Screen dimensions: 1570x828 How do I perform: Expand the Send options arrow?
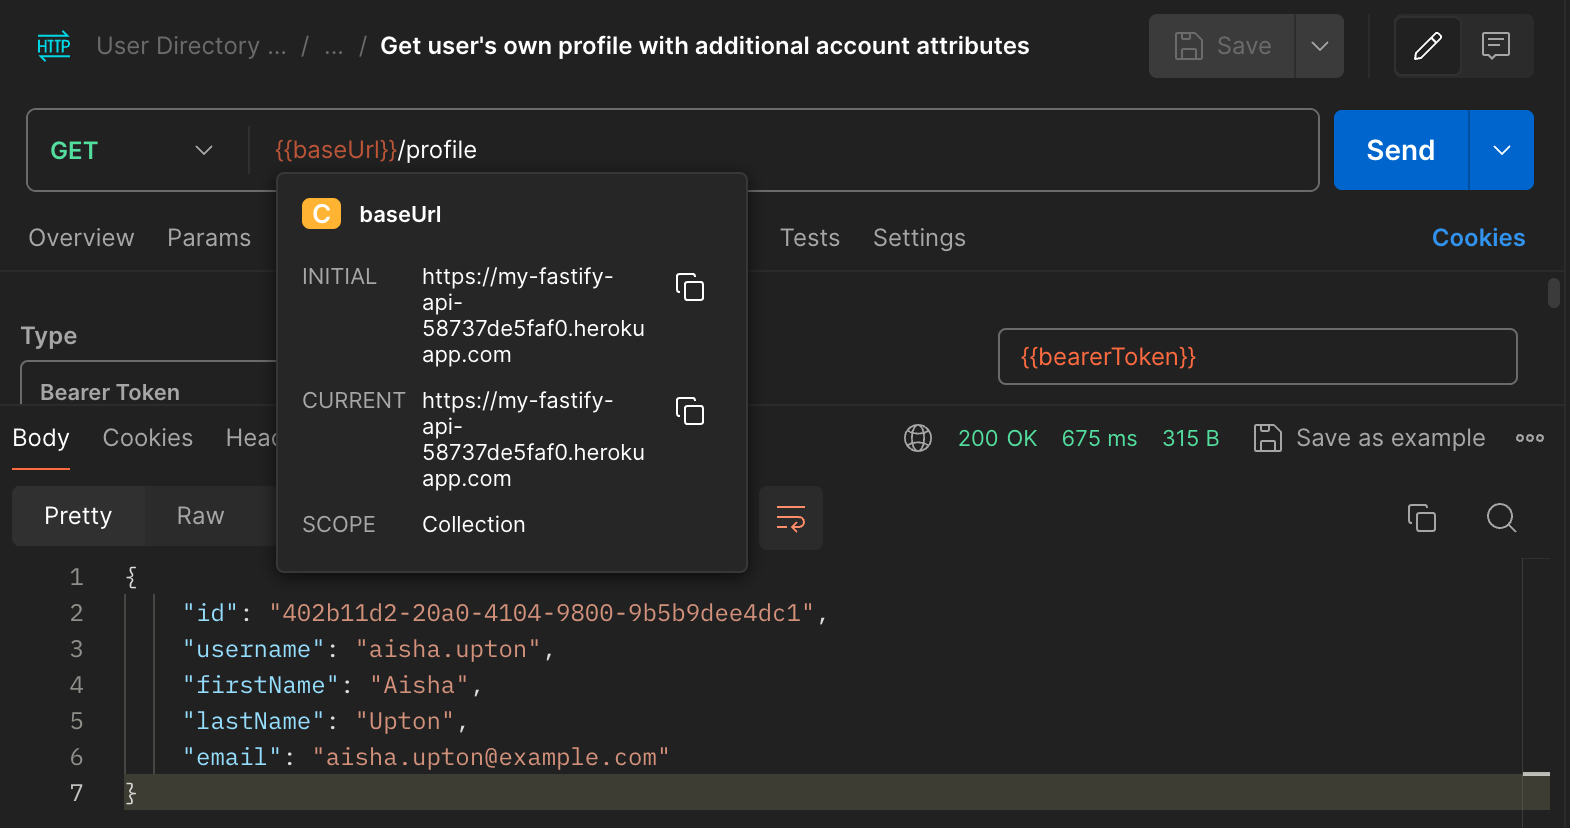[1502, 150]
